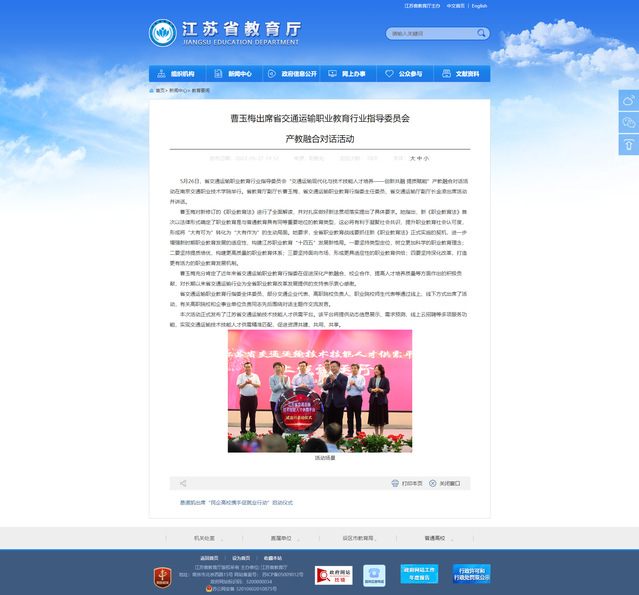Click the close icon beside 关闭窗口
The width and height of the screenshot is (639, 595).
(433, 482)
